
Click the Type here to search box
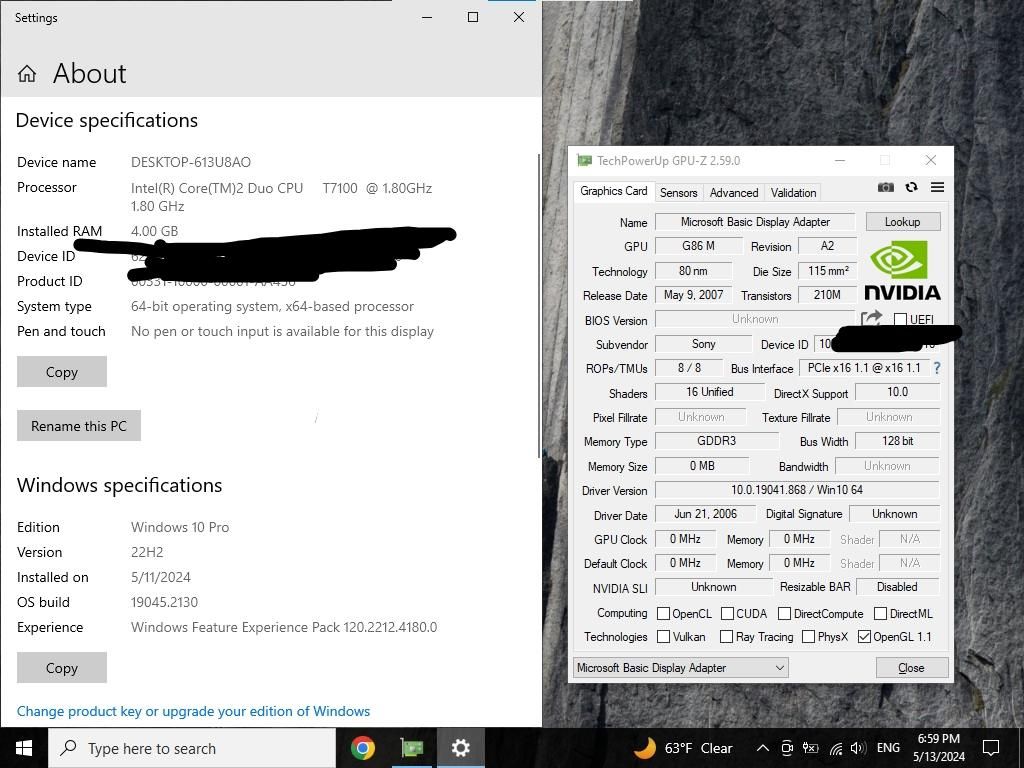pyautogui.click(x=192, y=748)
